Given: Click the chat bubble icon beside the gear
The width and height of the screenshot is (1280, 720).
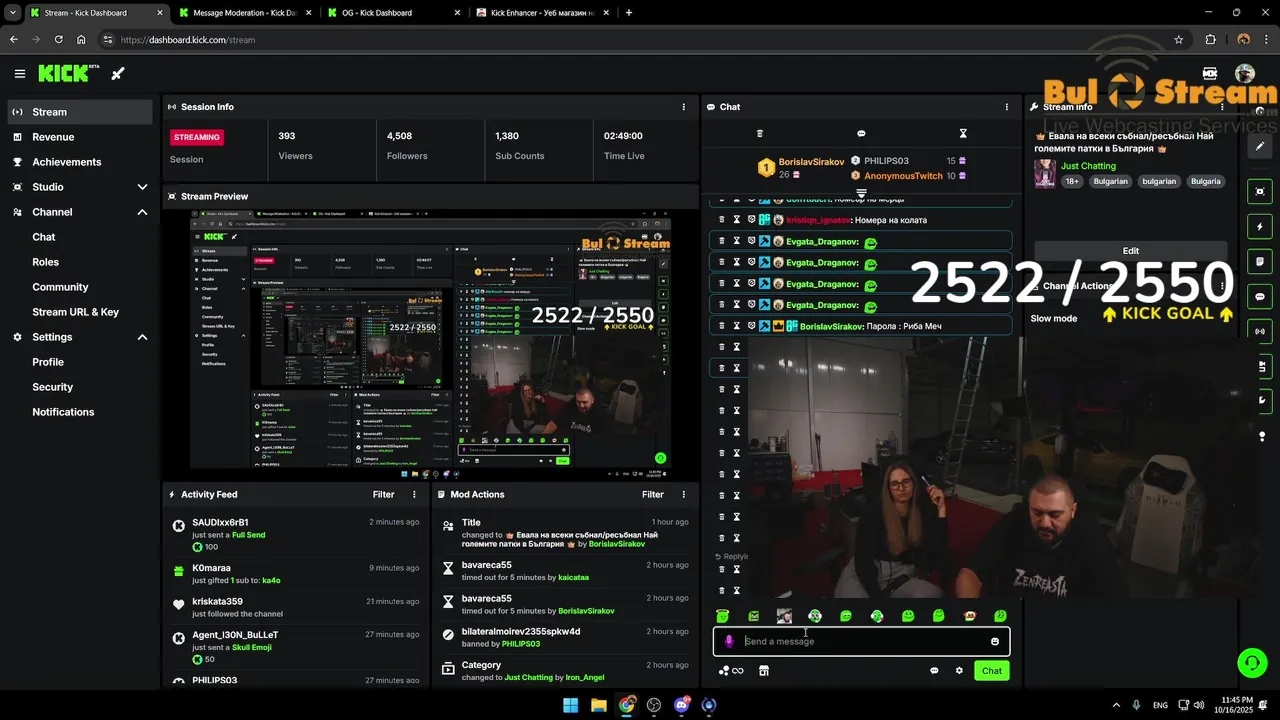Looking at the screenshot, I should (934, 671).
